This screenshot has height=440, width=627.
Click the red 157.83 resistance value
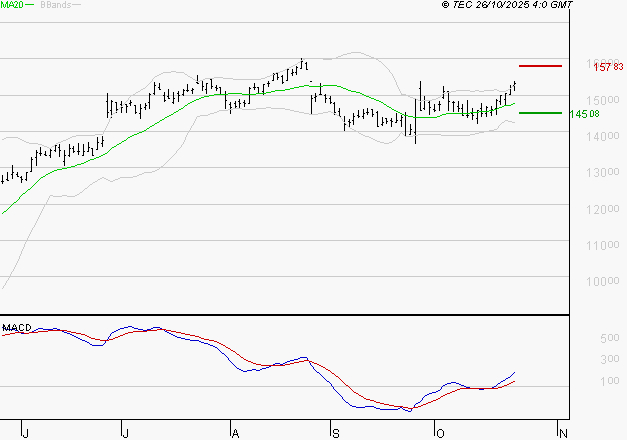608,67
